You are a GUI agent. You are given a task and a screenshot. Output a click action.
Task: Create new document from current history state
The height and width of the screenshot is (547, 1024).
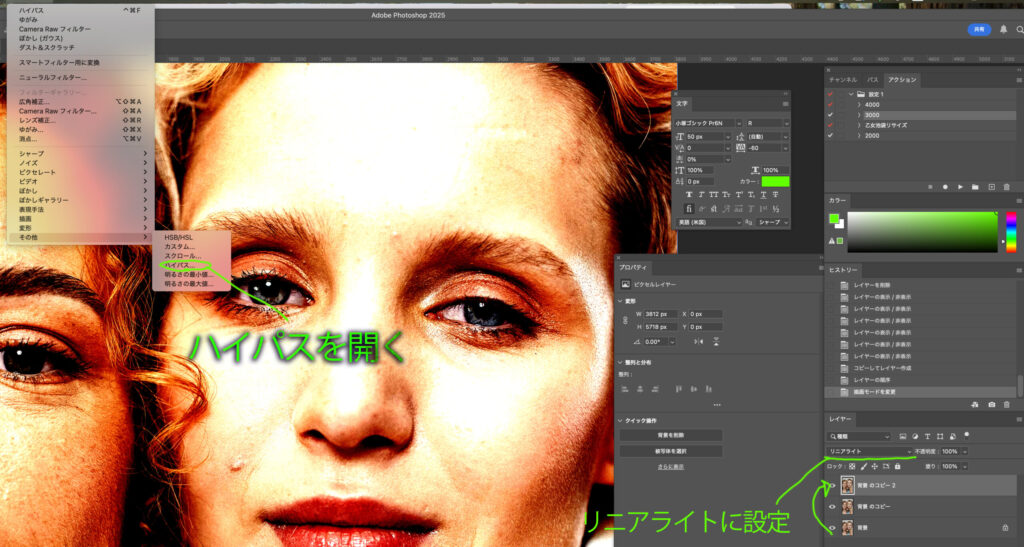point(975,405)
